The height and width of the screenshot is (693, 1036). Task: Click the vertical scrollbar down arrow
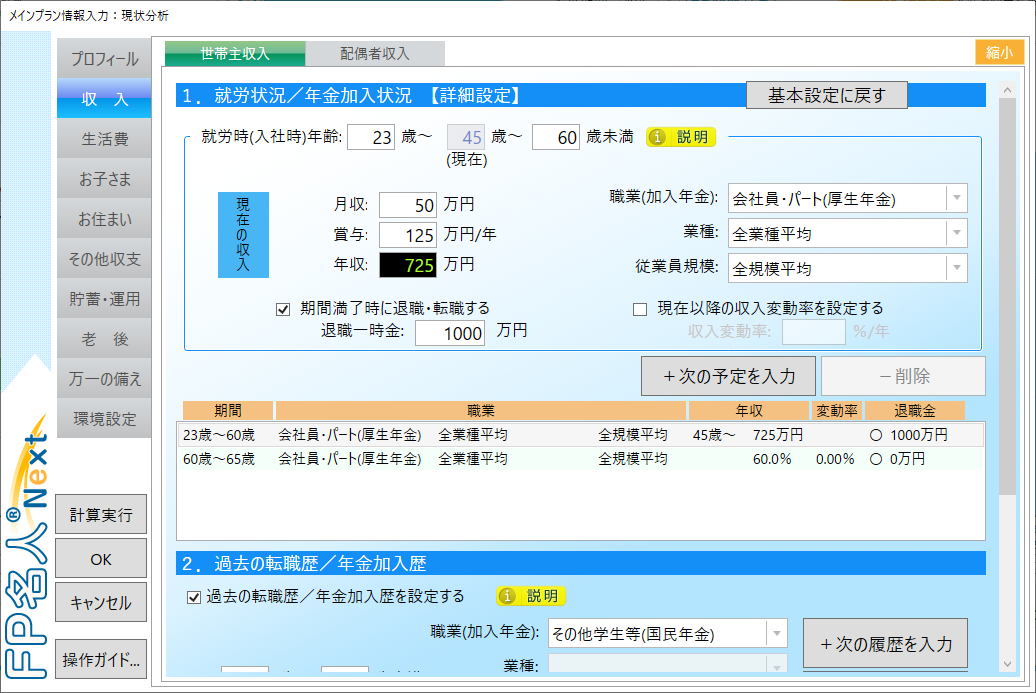(1006, 663)
